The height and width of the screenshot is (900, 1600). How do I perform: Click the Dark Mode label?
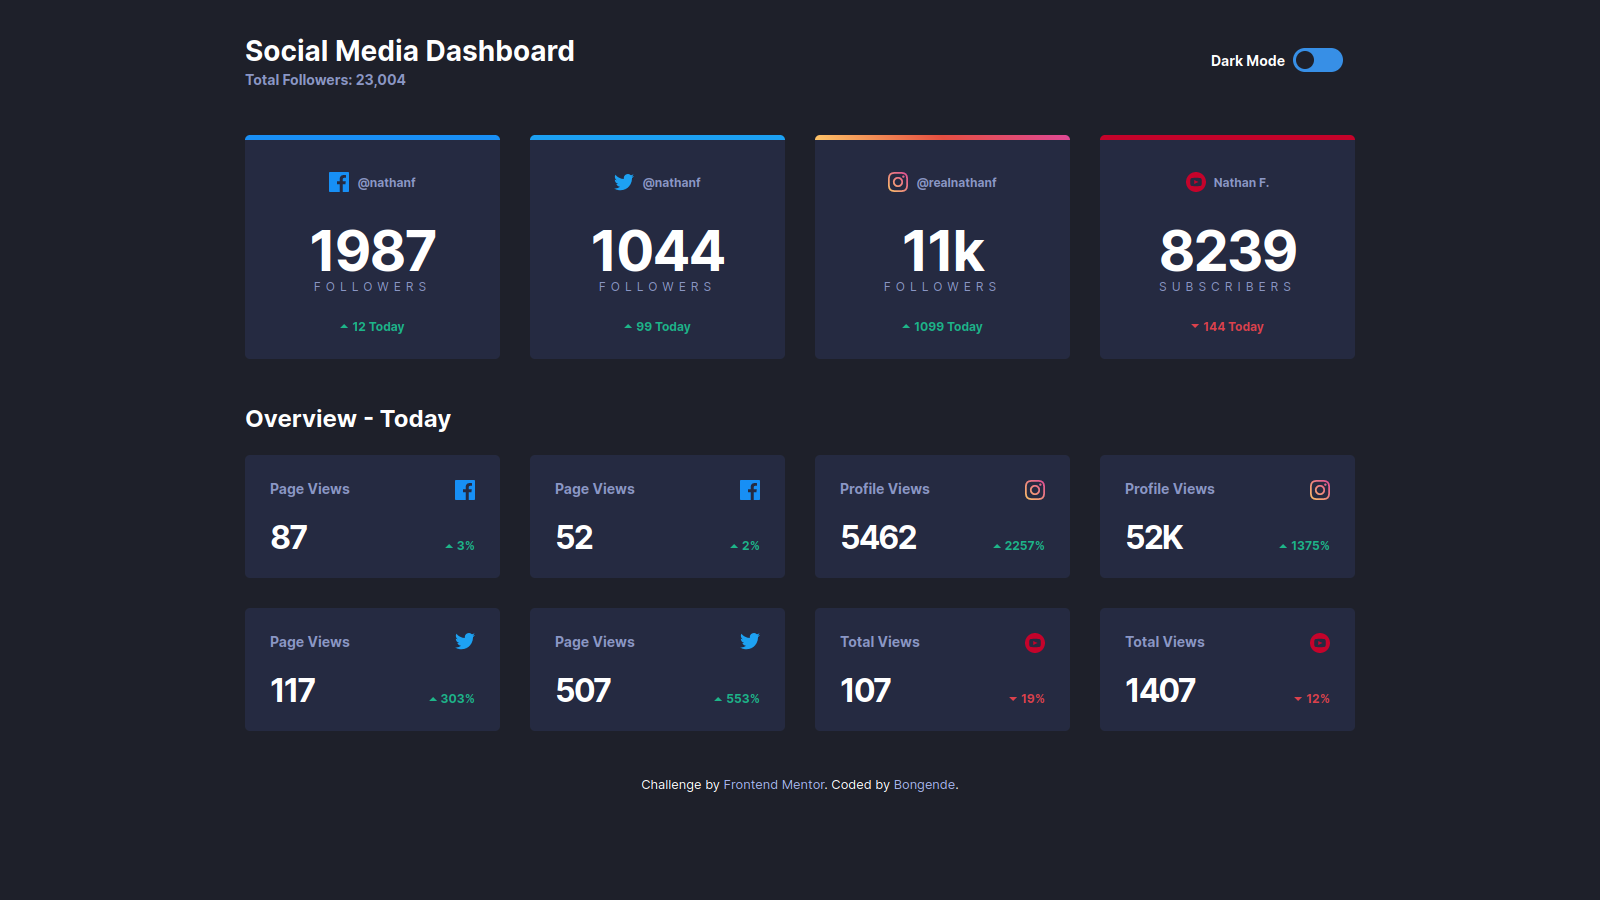click(x=1248, y=61)
